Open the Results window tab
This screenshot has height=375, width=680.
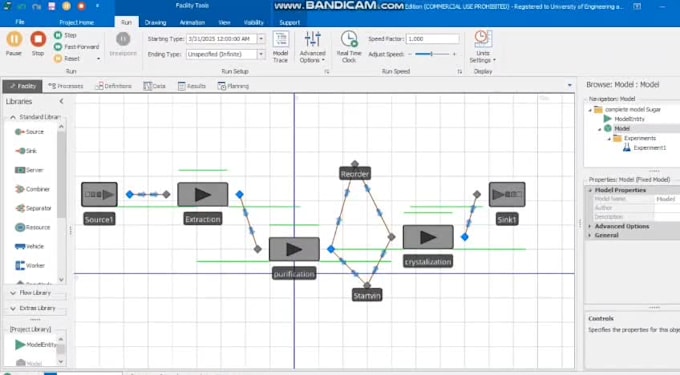pos(192,86)
